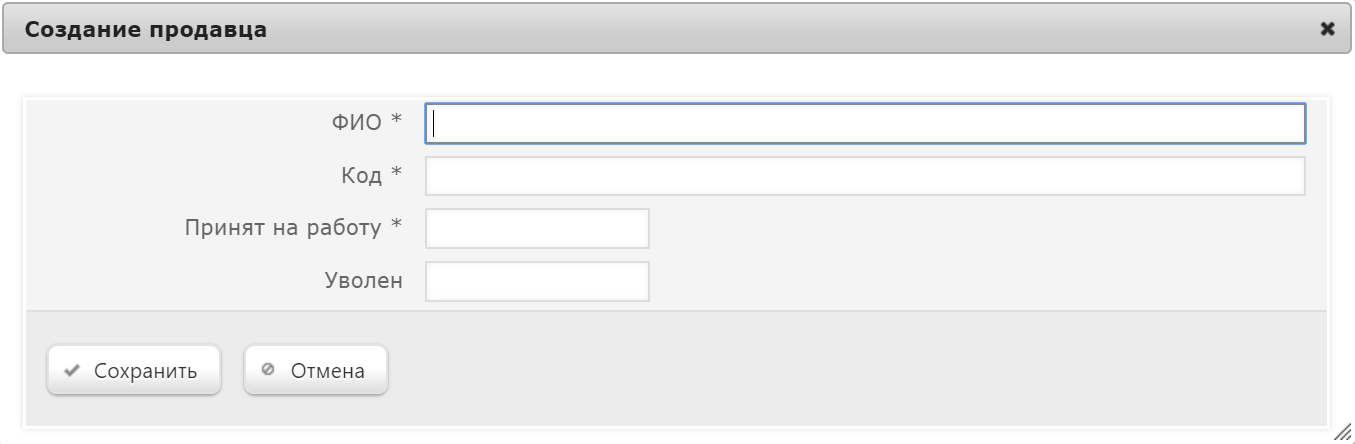The image size is (1355, 444).
Task: Open the Принят на работу date field
Action: click(x=537, y=228)
